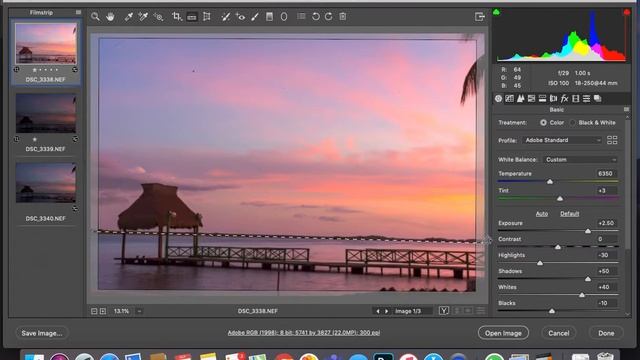This screenshot has height=360, width=640.
Task: Select the Red Eye Removal tool
Action: [240, 17]
